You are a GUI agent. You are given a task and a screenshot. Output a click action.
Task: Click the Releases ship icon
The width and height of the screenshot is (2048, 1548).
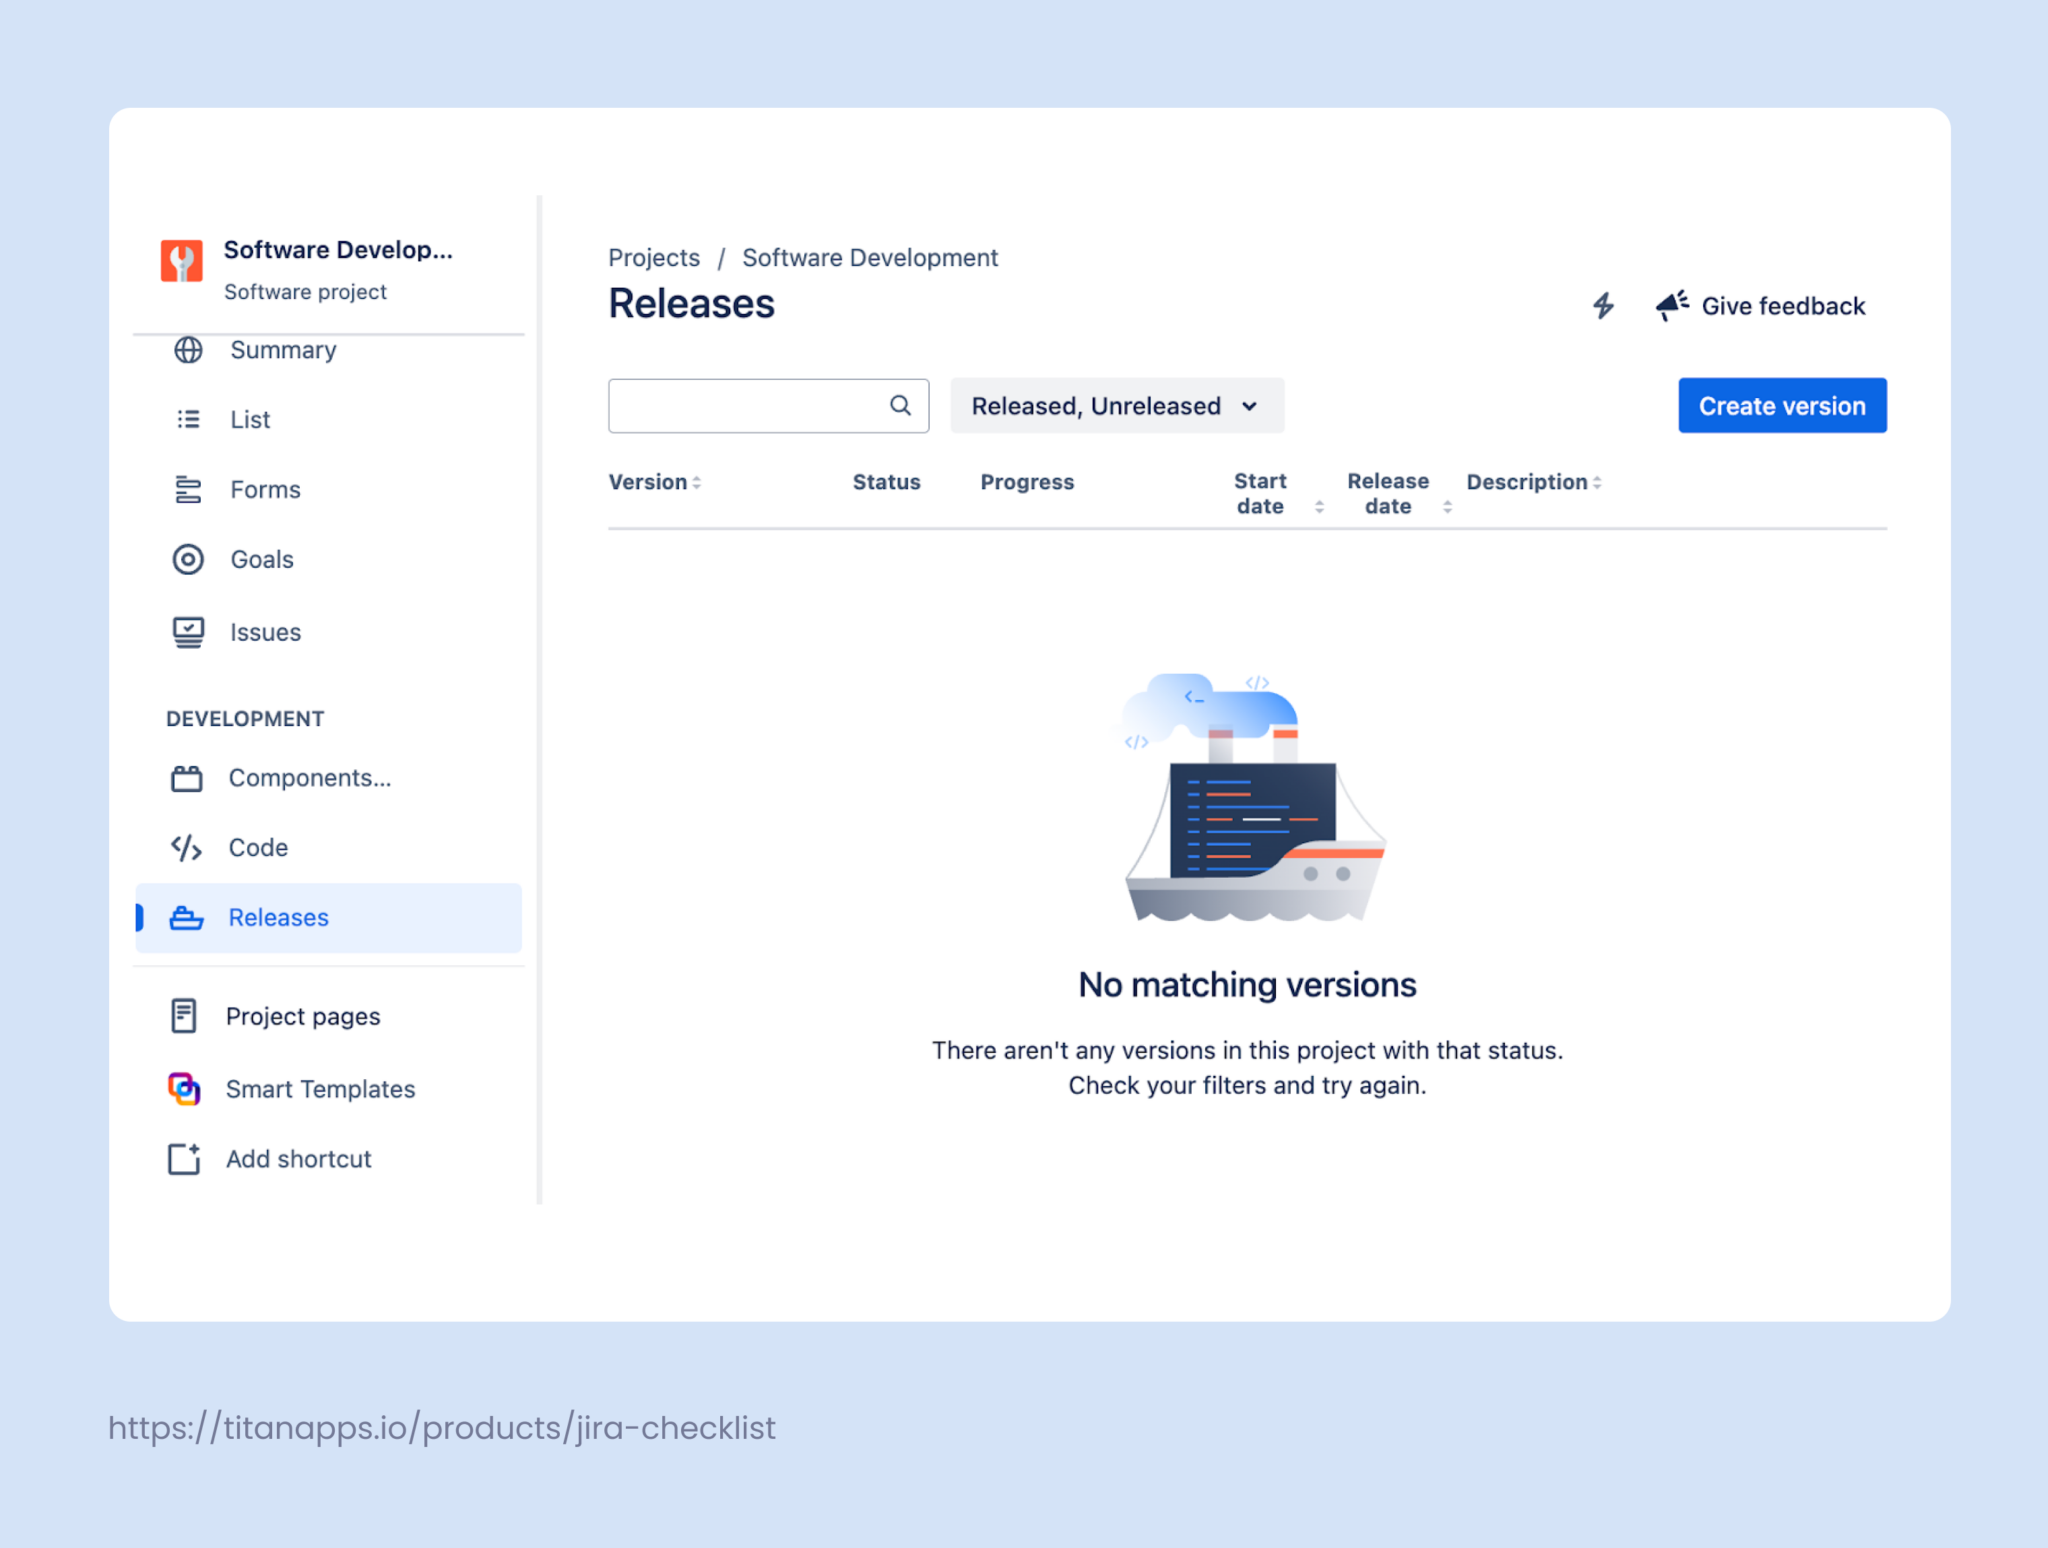point(188,917)
